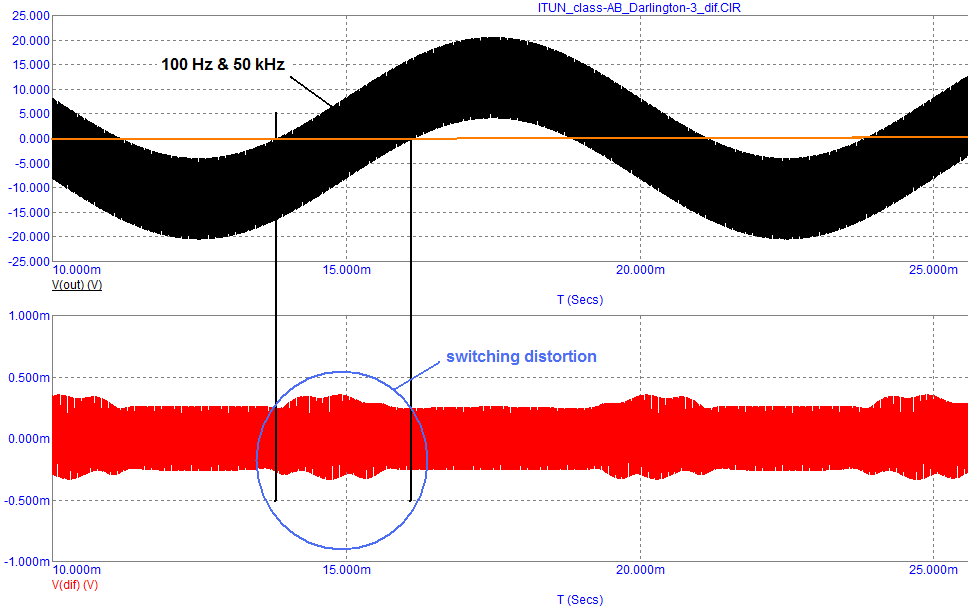
Task: Click the 'switching distortion' annotation text
Action: [522, 356]
